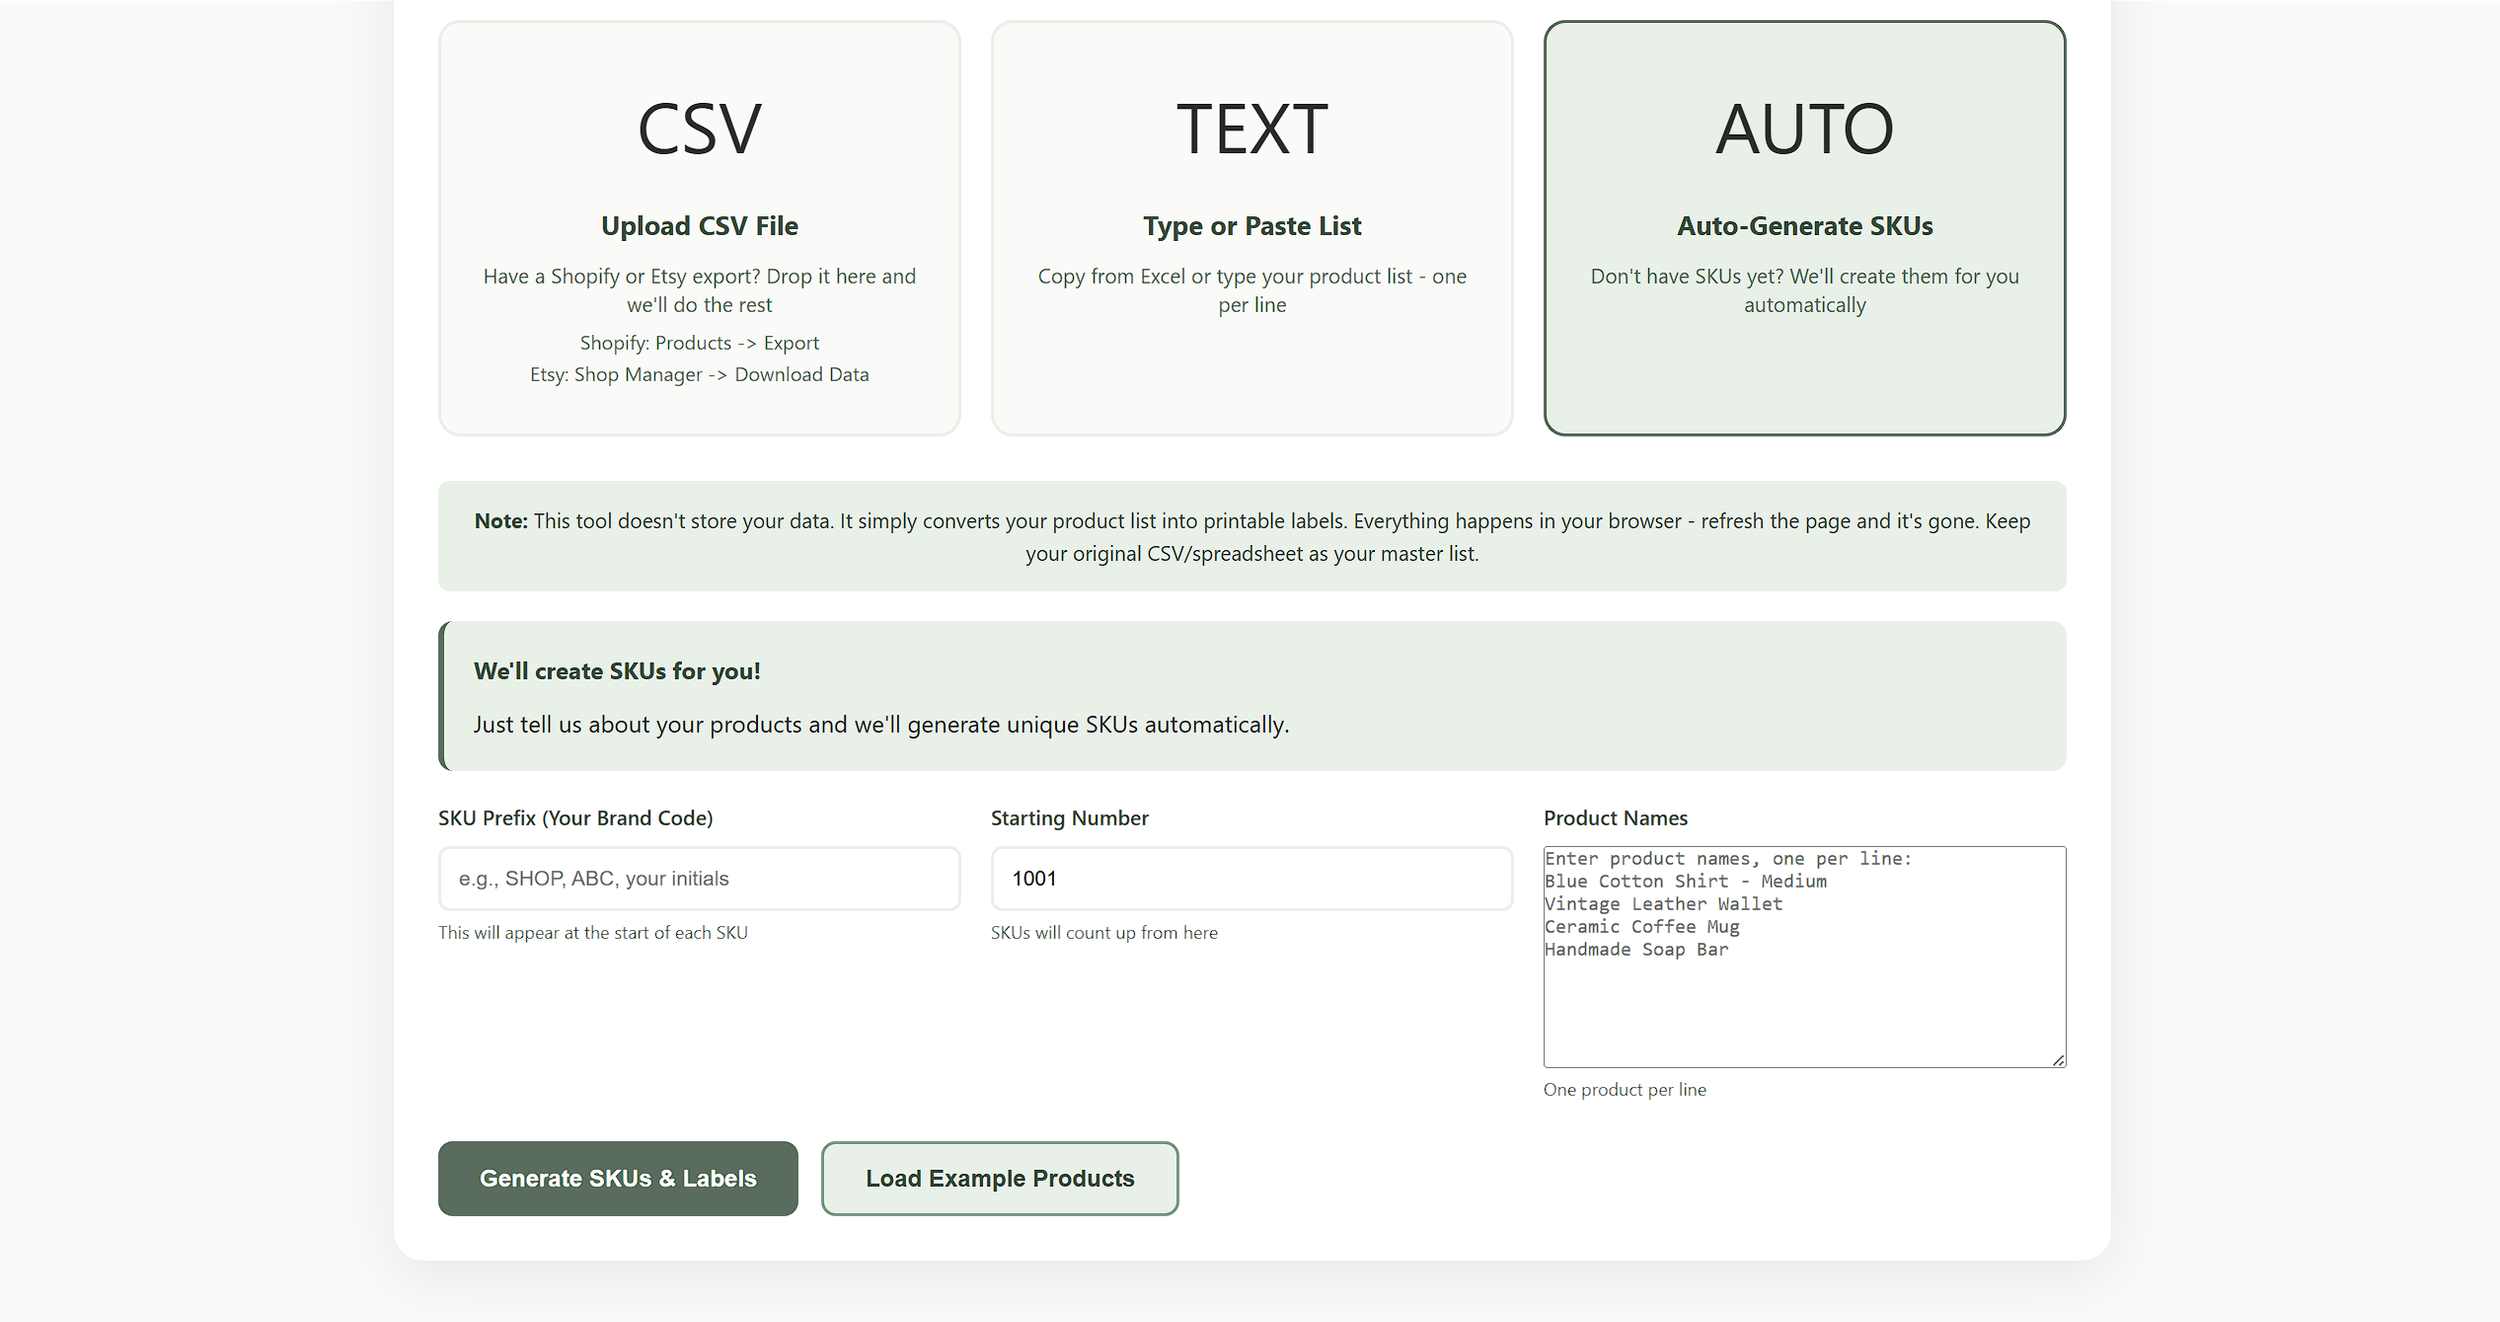This screenshot has height=1322, width=2500.
Task: Click the We'll create SKUs for you banner
Action: (x=1251, y=697)
